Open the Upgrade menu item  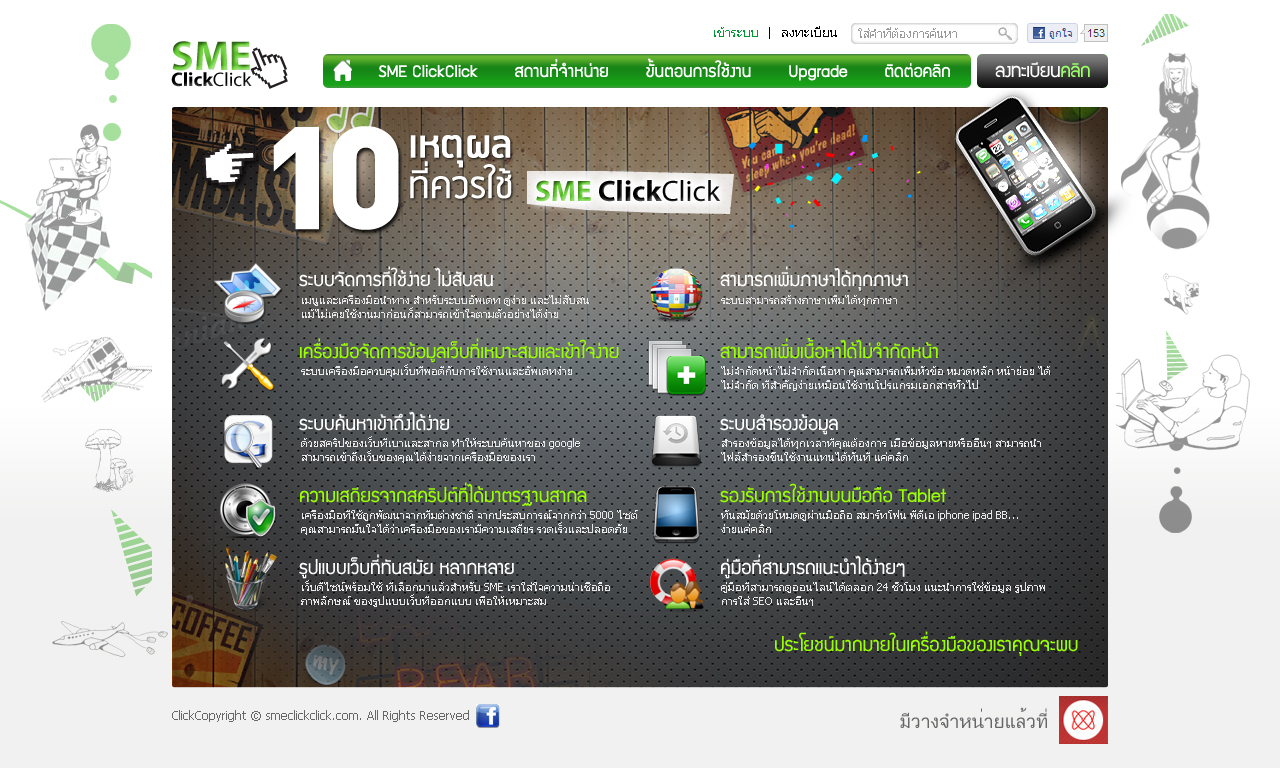click(817, 72)
